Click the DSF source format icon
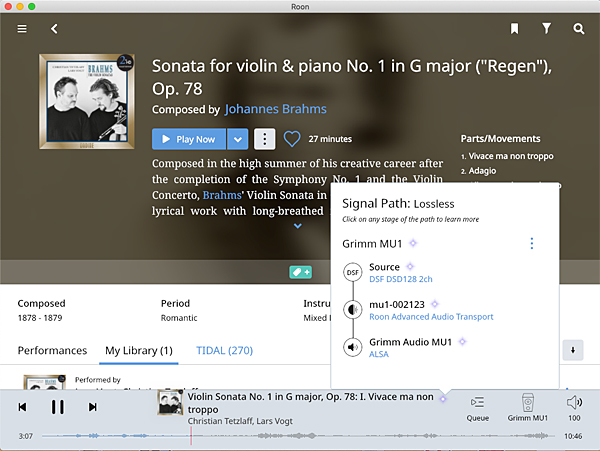Image resolution: width=600 pixels, height=451 pixels. [352, 272]
